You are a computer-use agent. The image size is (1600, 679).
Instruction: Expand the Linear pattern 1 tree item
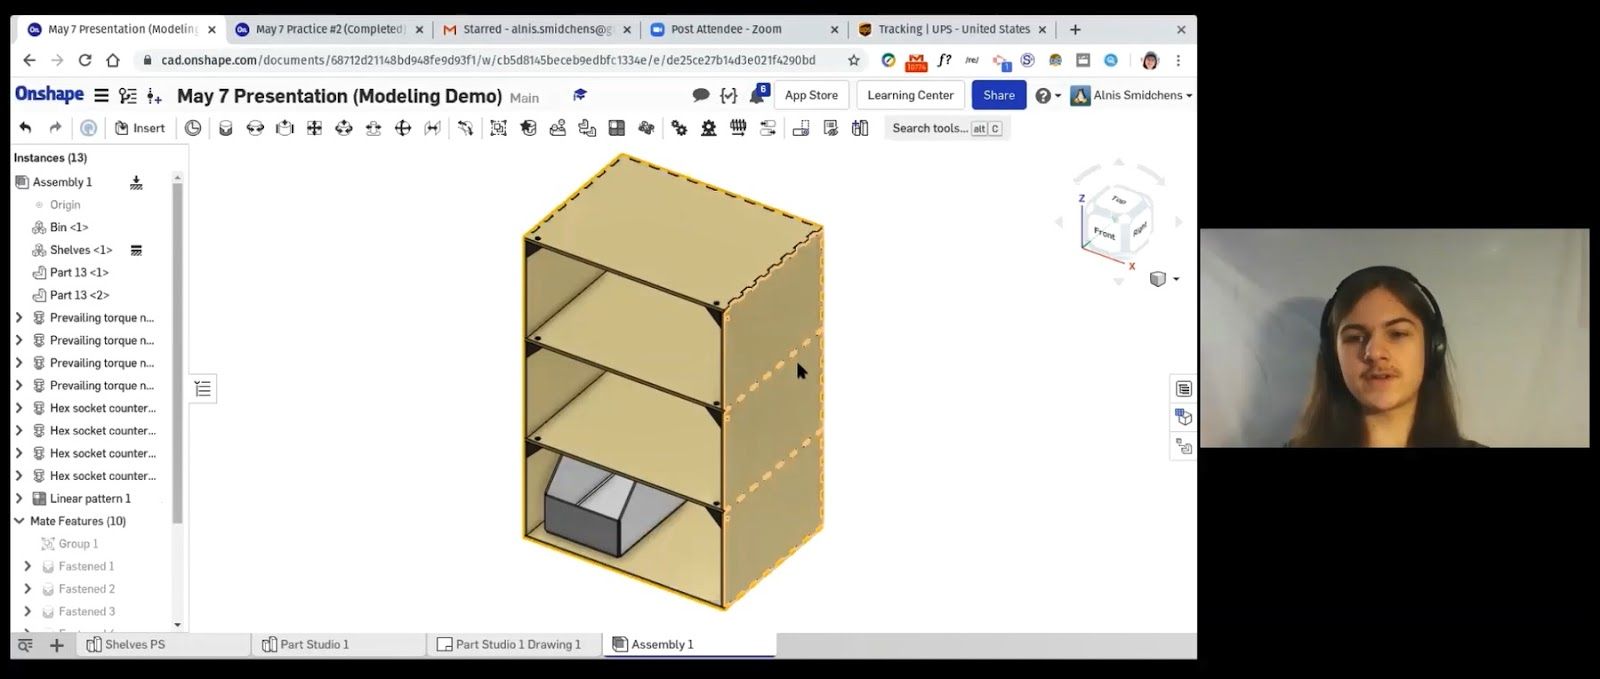(19, 498)
